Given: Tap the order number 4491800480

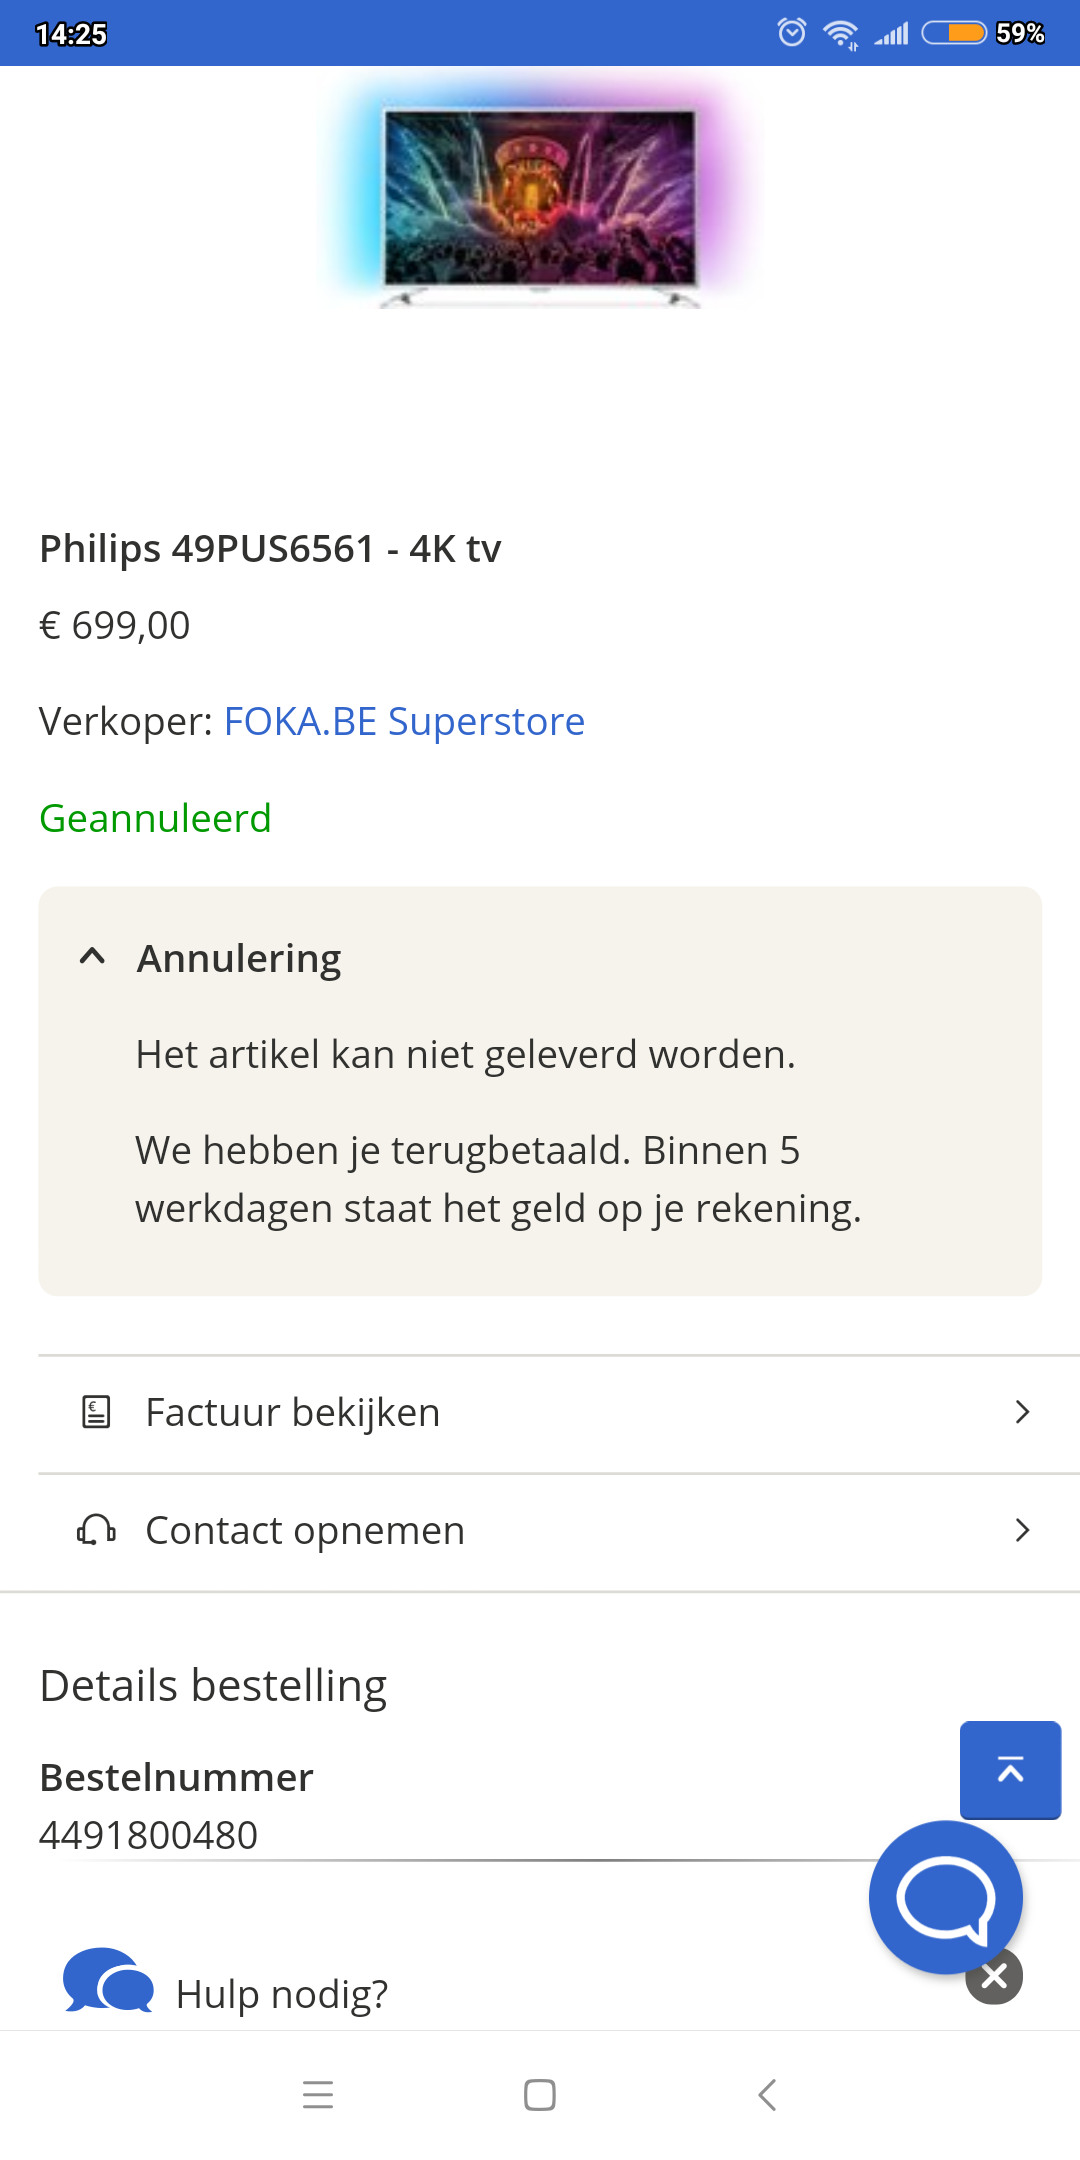Looking at the screenshot, I should pyautogui.click(x=148, y=1835).
